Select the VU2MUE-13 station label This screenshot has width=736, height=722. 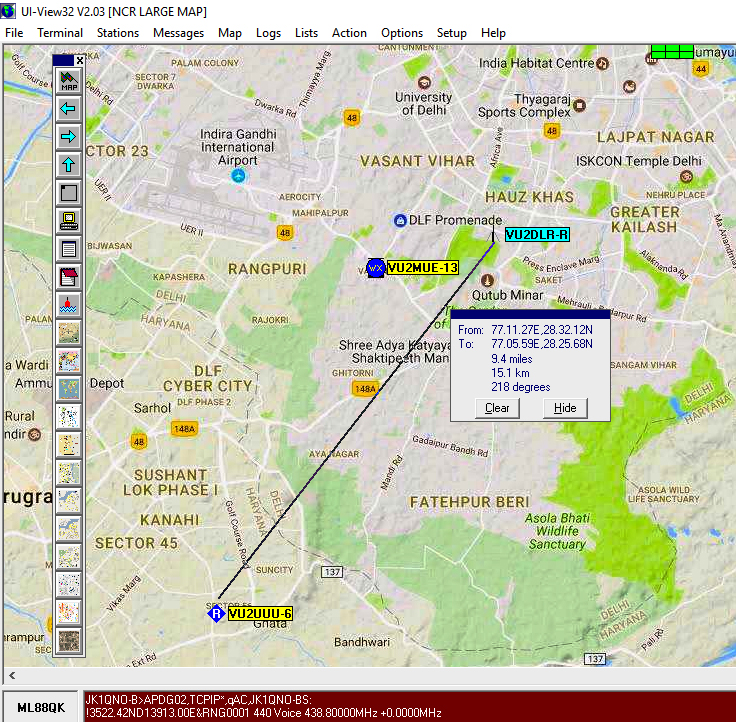[422, 268]
